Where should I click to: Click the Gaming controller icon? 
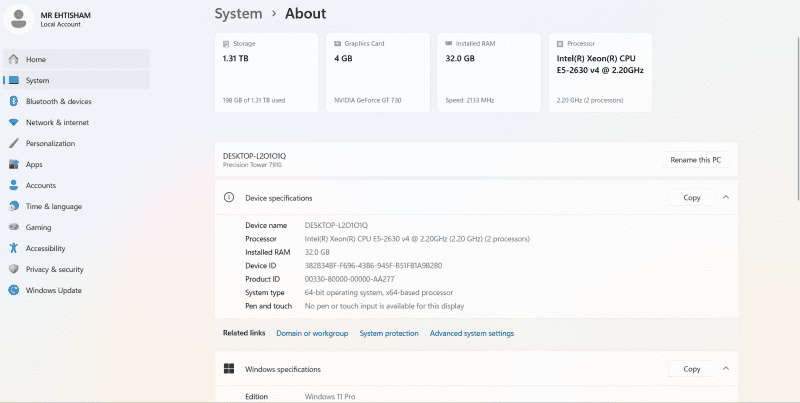coord(13,227)
